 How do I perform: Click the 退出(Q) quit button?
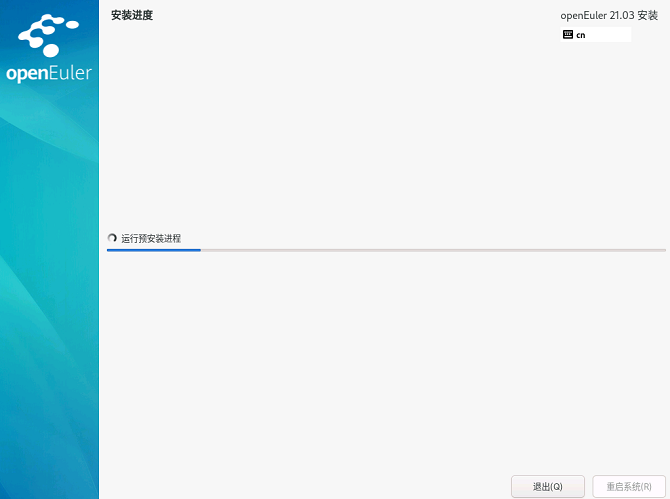[x=547, y=486]
